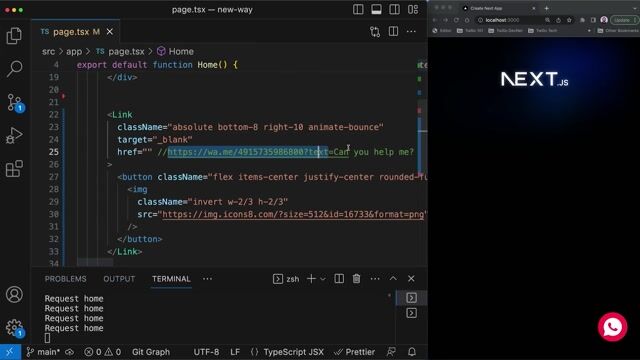Go back in the browser
This screenshot has width=640, height=360.
pos(435,20)
